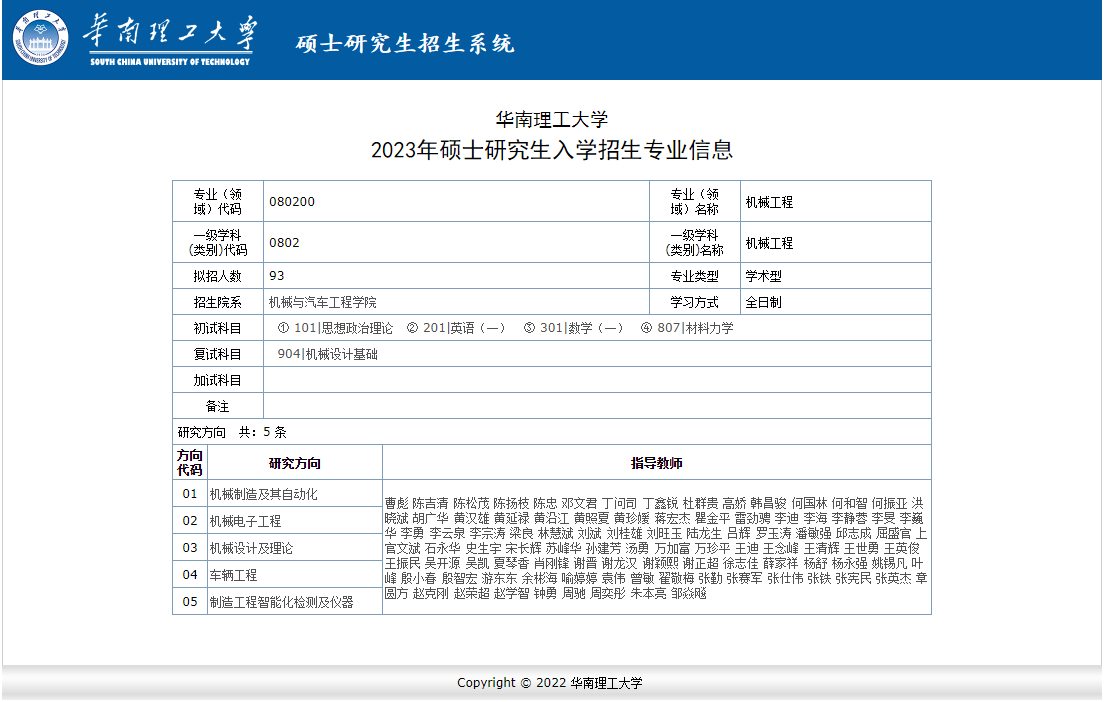The image size is (1104, 702).
Task: Select direction code 04
Action: [190, 575]
